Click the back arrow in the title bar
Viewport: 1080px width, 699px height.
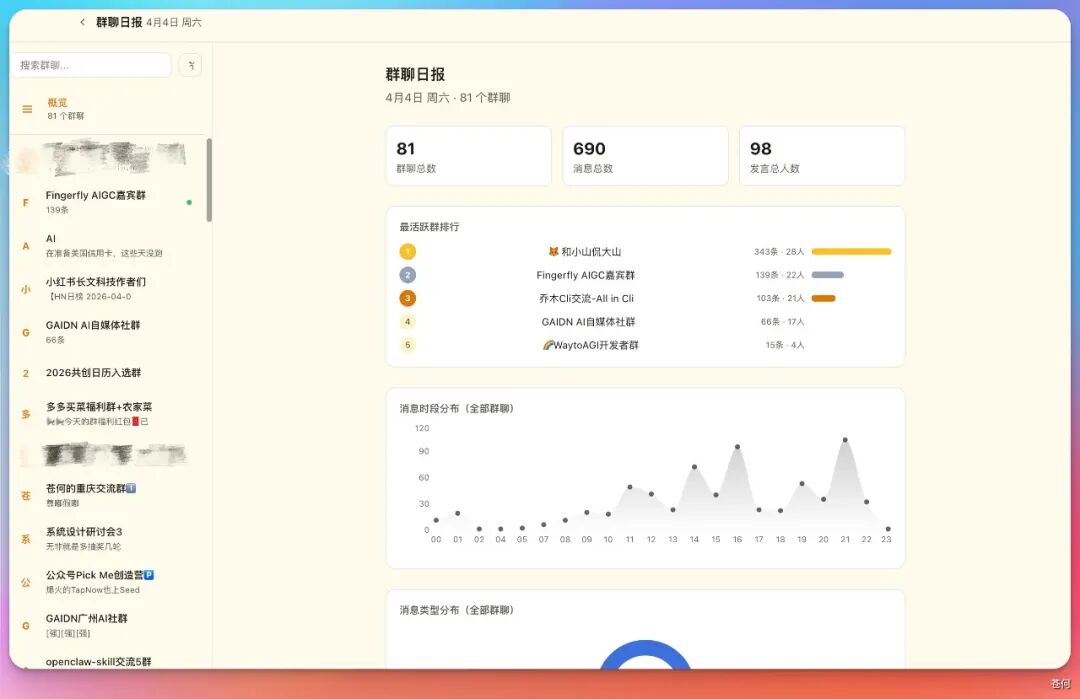pyautogui.click(x=82, y=21)
